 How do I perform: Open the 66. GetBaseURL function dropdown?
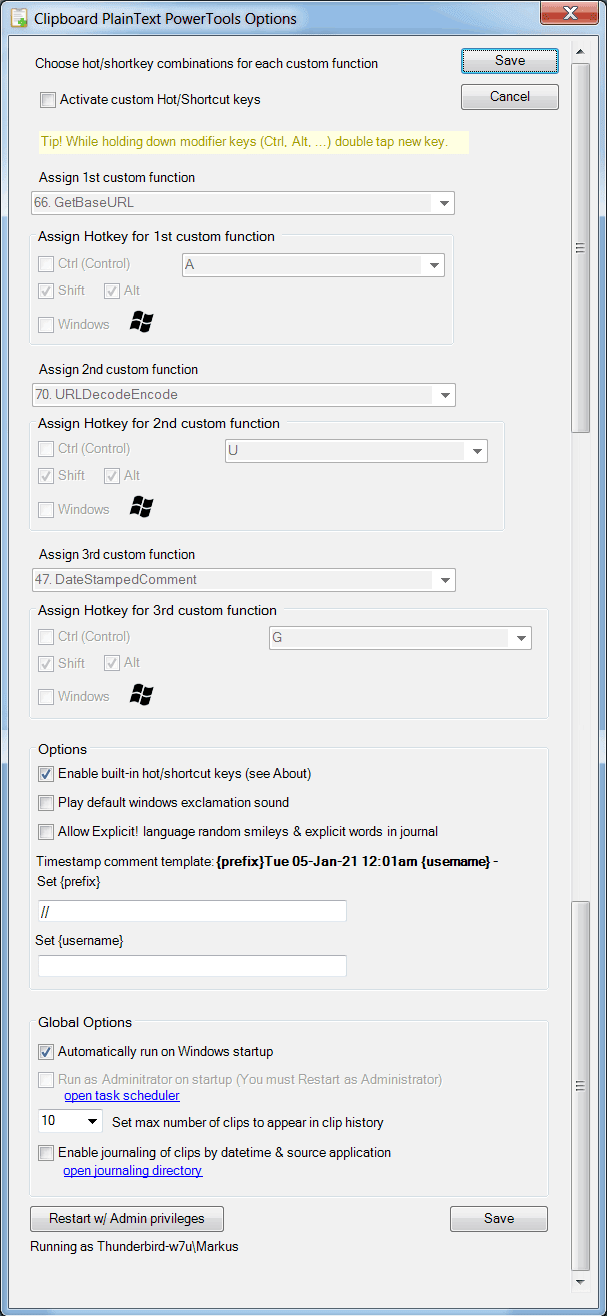[243, 203]
